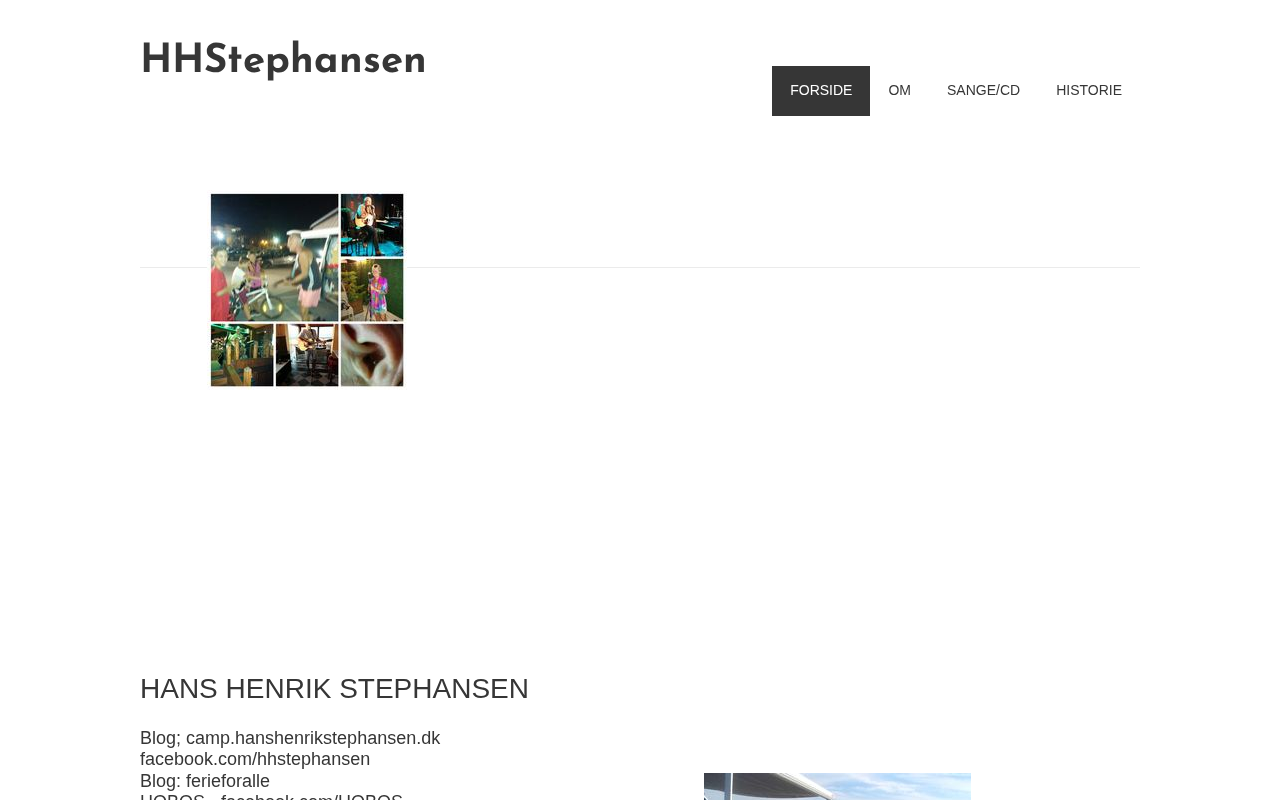Click the ear close-up photo
Screen dimensions: 1280x800
(372, 355)
